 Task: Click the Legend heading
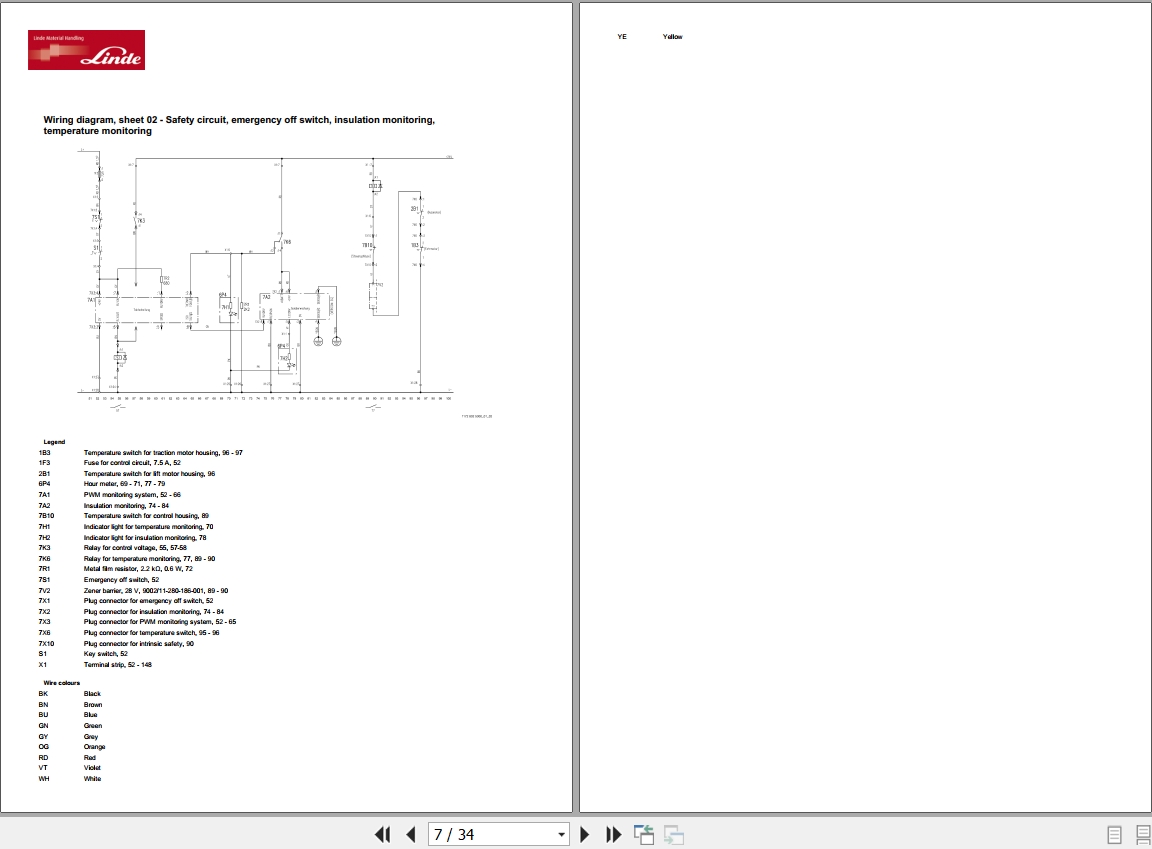[54, 442]
